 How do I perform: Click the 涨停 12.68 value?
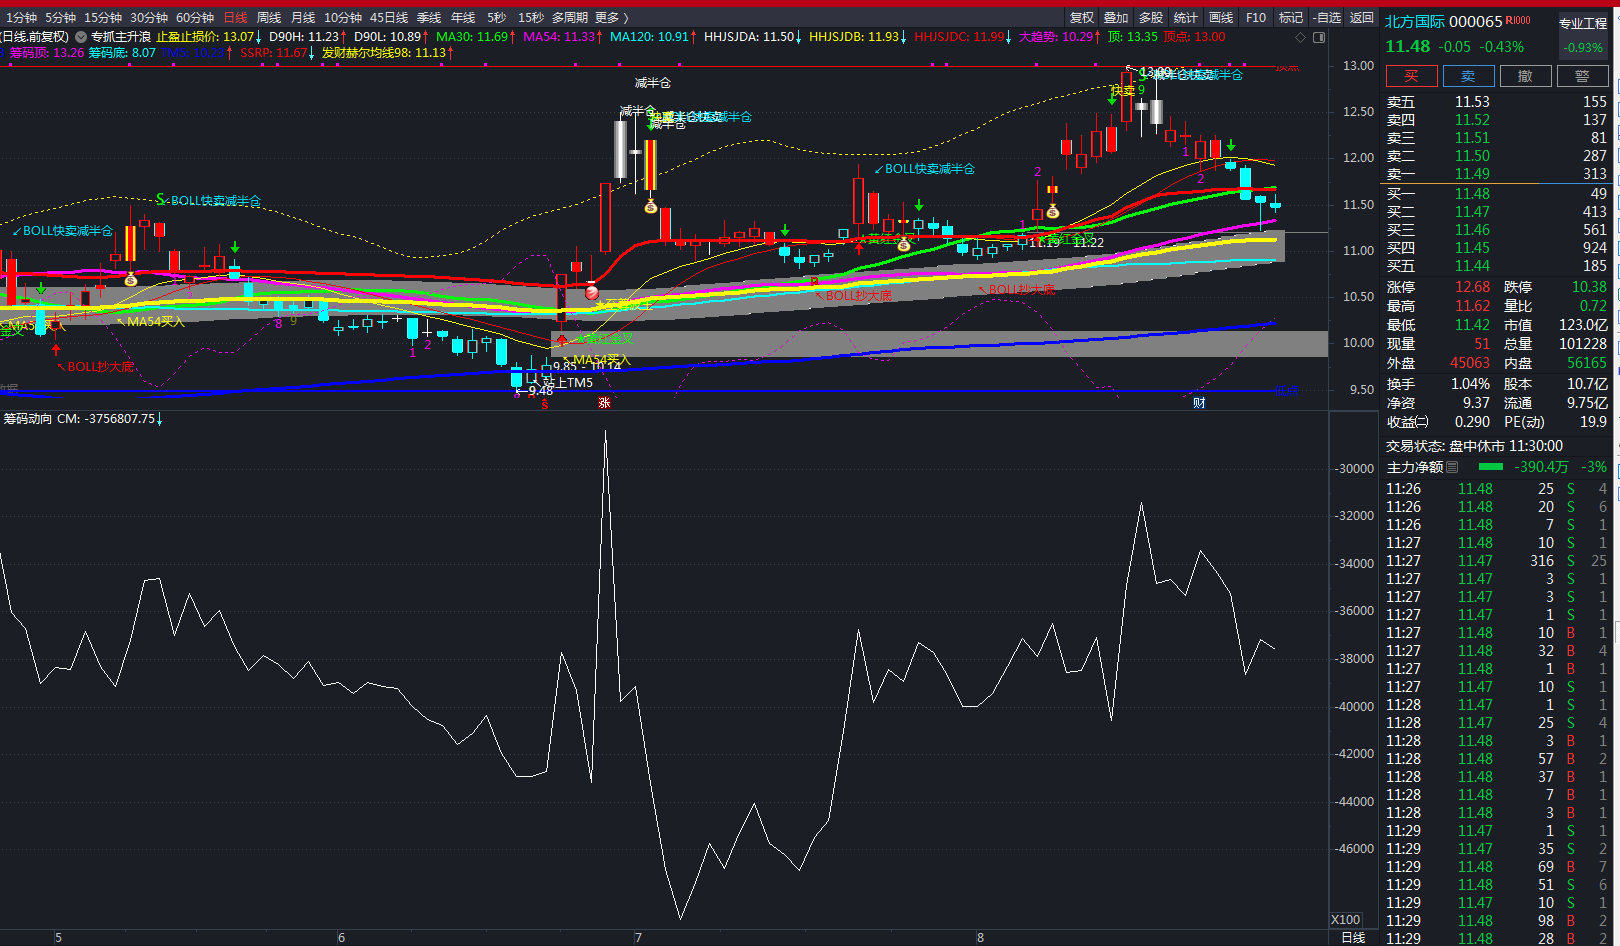[x=1472, y=287]
